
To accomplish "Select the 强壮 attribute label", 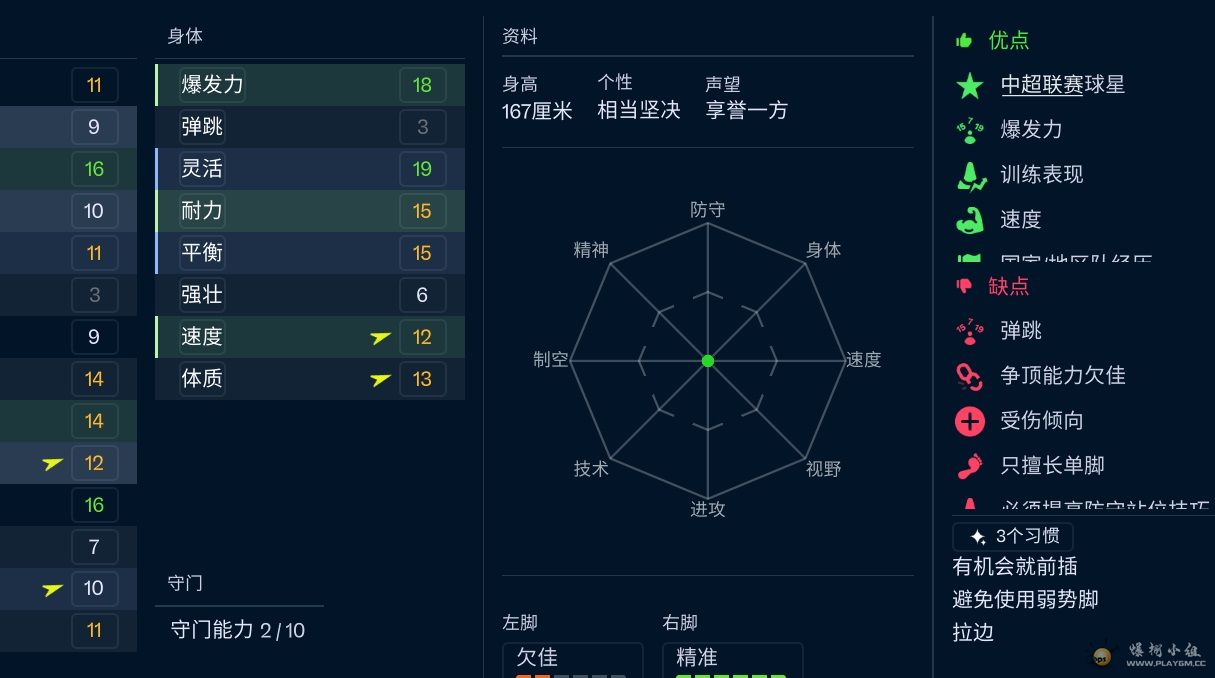I will (202, 295).
